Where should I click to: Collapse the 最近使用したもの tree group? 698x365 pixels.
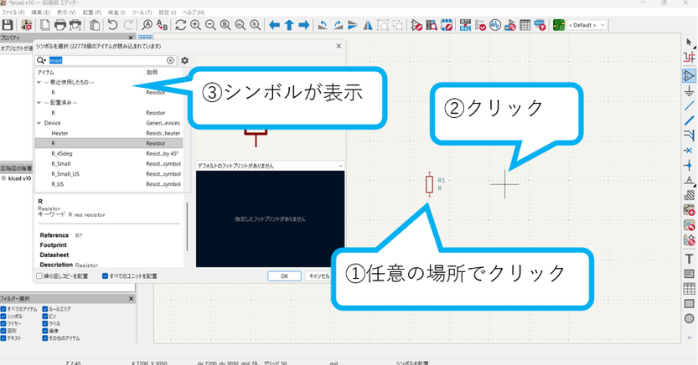[x=39, y=82]
